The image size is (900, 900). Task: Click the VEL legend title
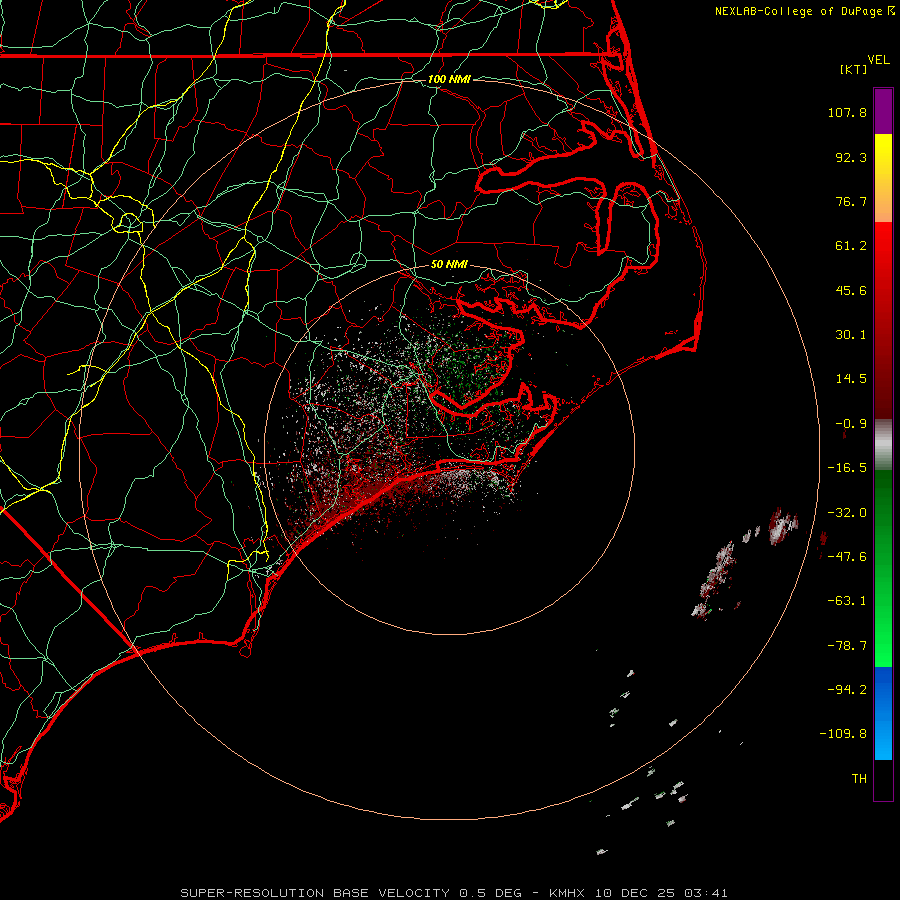pos(878,60)
